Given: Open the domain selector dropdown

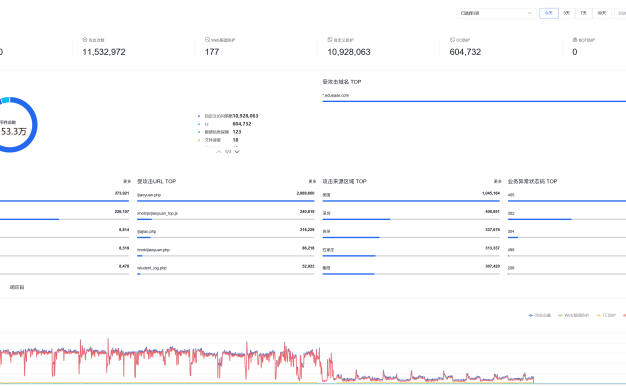Looking at the screenshot, I should point(496,13).
